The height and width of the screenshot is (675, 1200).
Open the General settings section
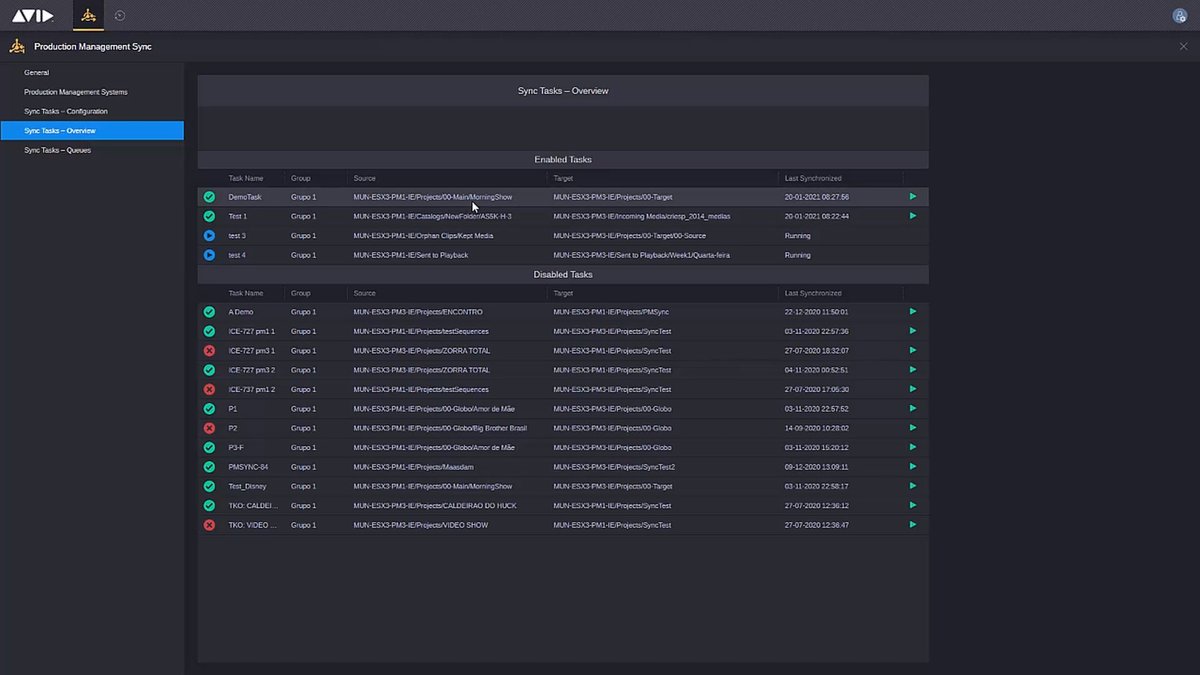[92, 72]
